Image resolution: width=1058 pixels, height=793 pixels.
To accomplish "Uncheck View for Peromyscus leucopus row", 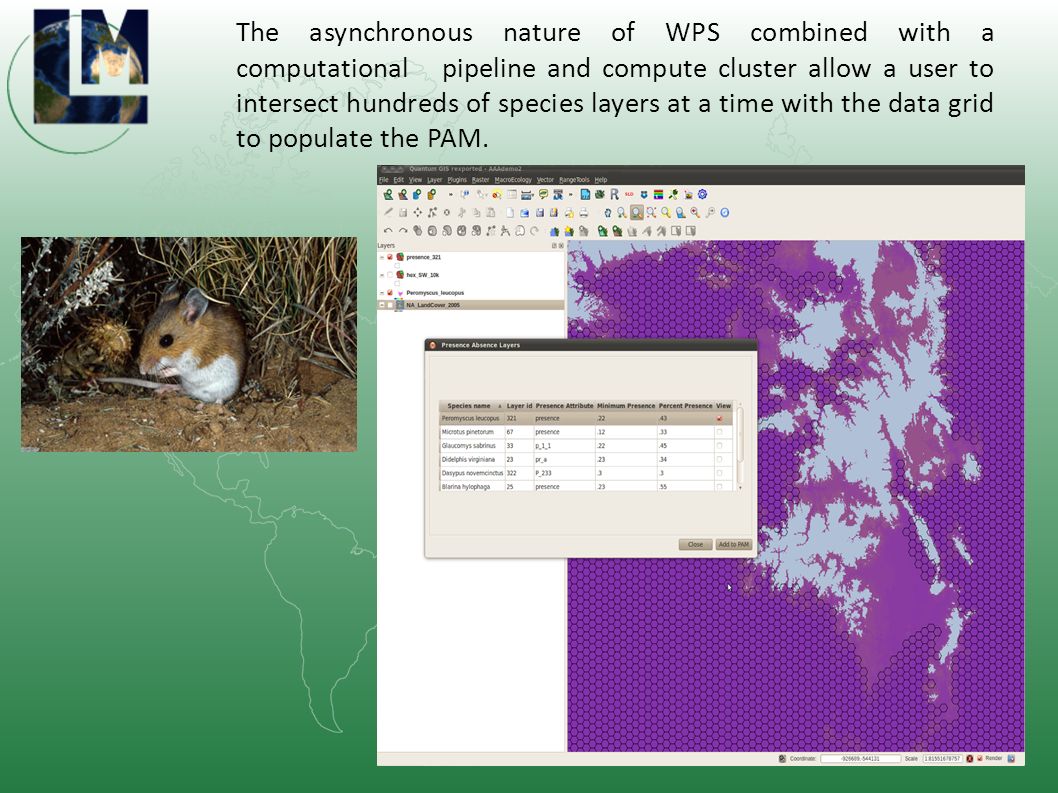I will [x=719, y=418].
